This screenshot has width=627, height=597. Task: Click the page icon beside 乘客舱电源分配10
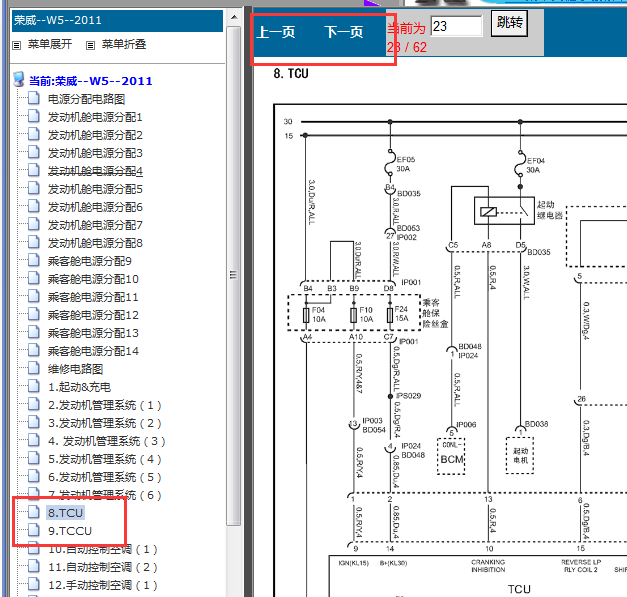click(x=34, y=278)
